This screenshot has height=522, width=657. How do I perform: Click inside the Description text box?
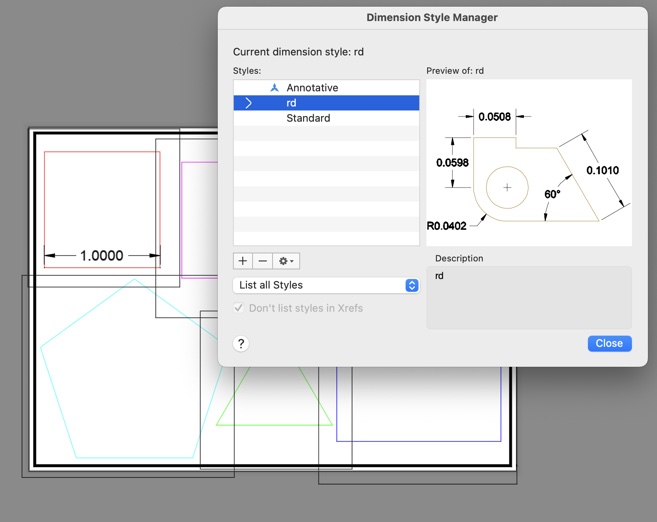529,297
